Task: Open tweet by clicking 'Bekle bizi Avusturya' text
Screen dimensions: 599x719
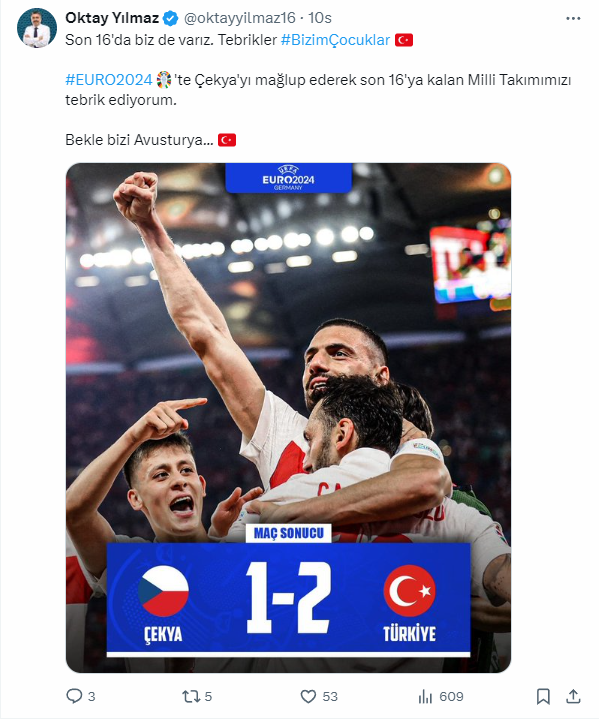Action: (x=139, y=140)
